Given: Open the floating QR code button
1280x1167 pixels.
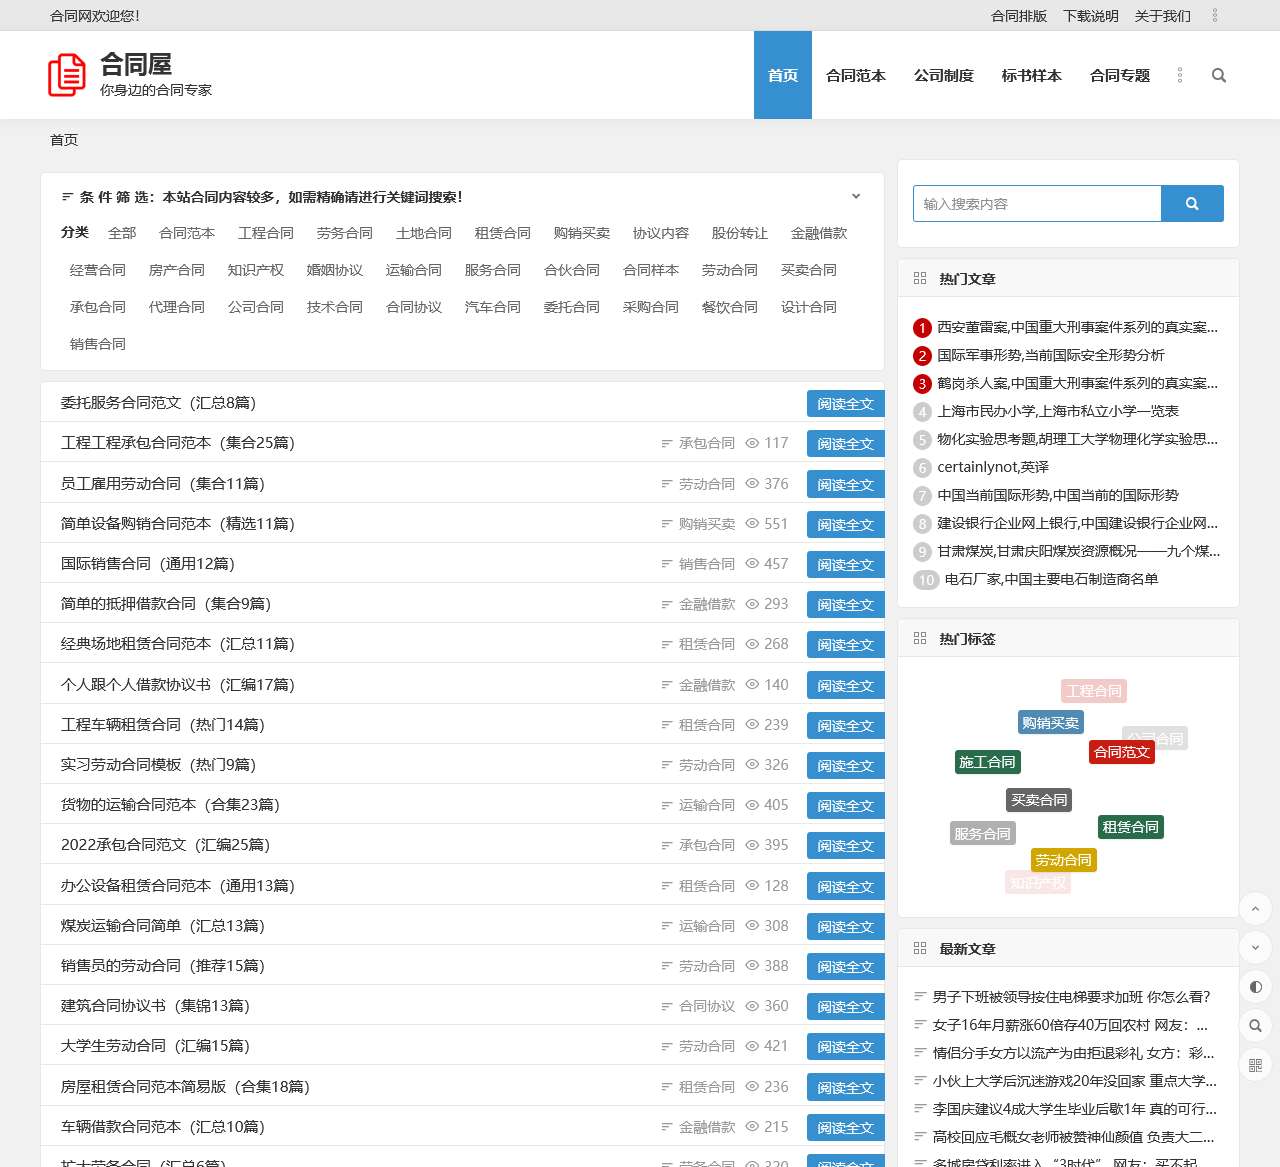Looking at the screenshot, I should pyautogui.click(x=1255, y=1065).
